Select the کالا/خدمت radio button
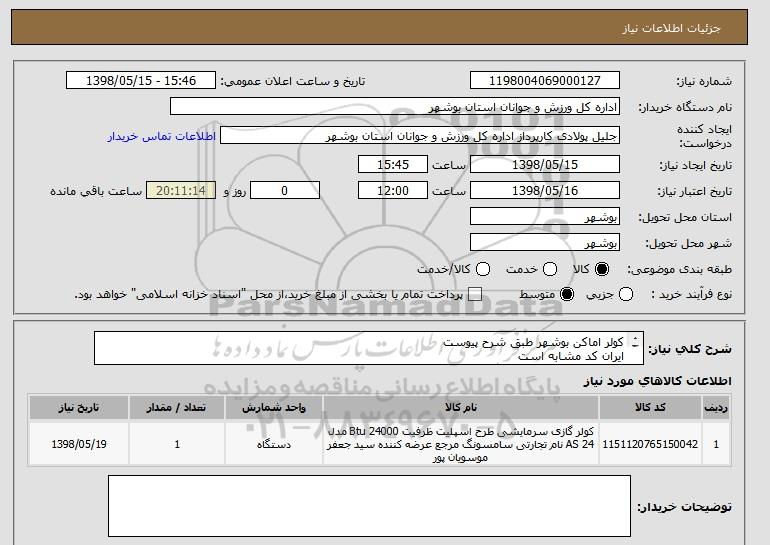Screen dimensions: 770x545 (x=483, y=269)
